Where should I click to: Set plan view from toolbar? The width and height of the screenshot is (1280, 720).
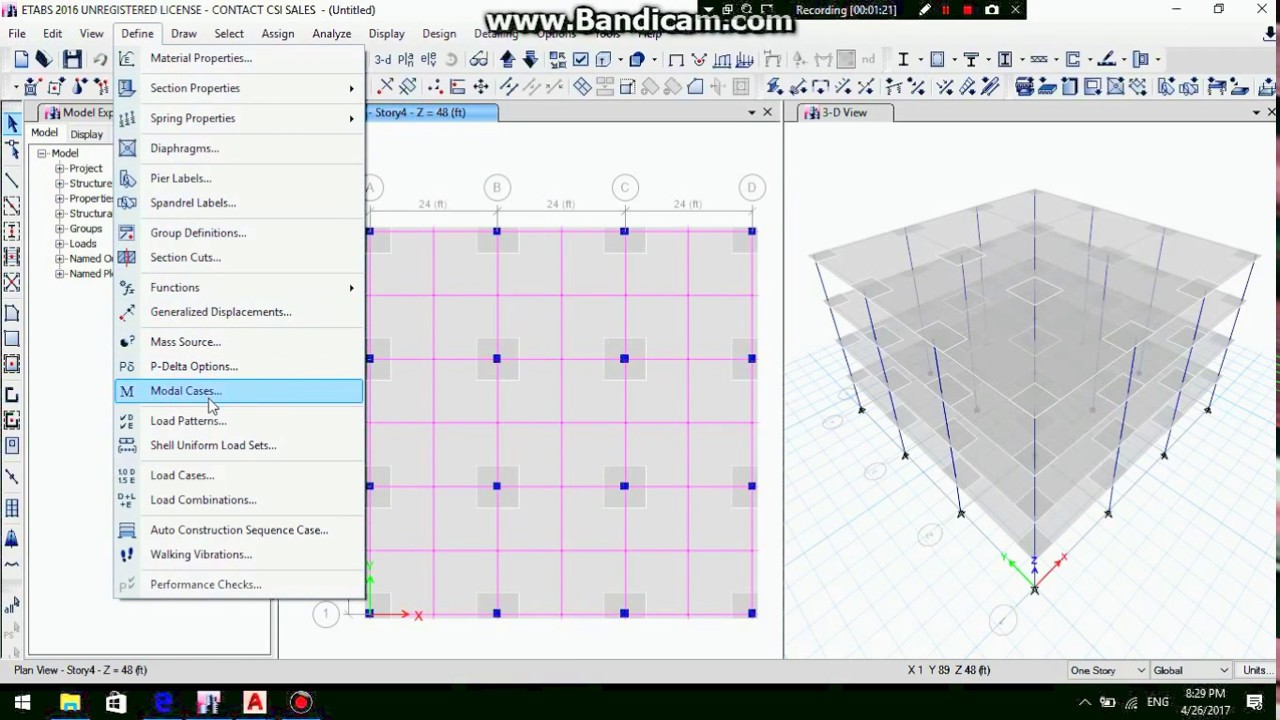pyautogui.click(x=407, y=59)
